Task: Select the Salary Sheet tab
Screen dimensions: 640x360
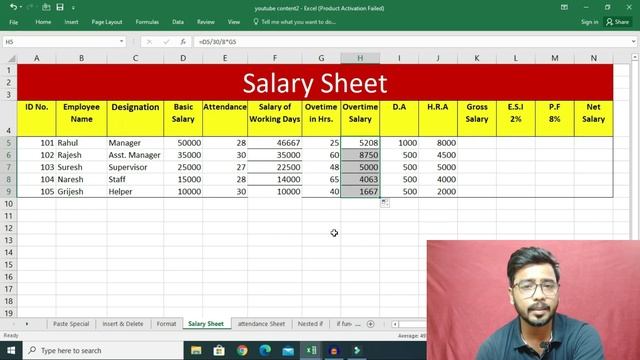Action: pyautogui.click(x=206, y=324)
